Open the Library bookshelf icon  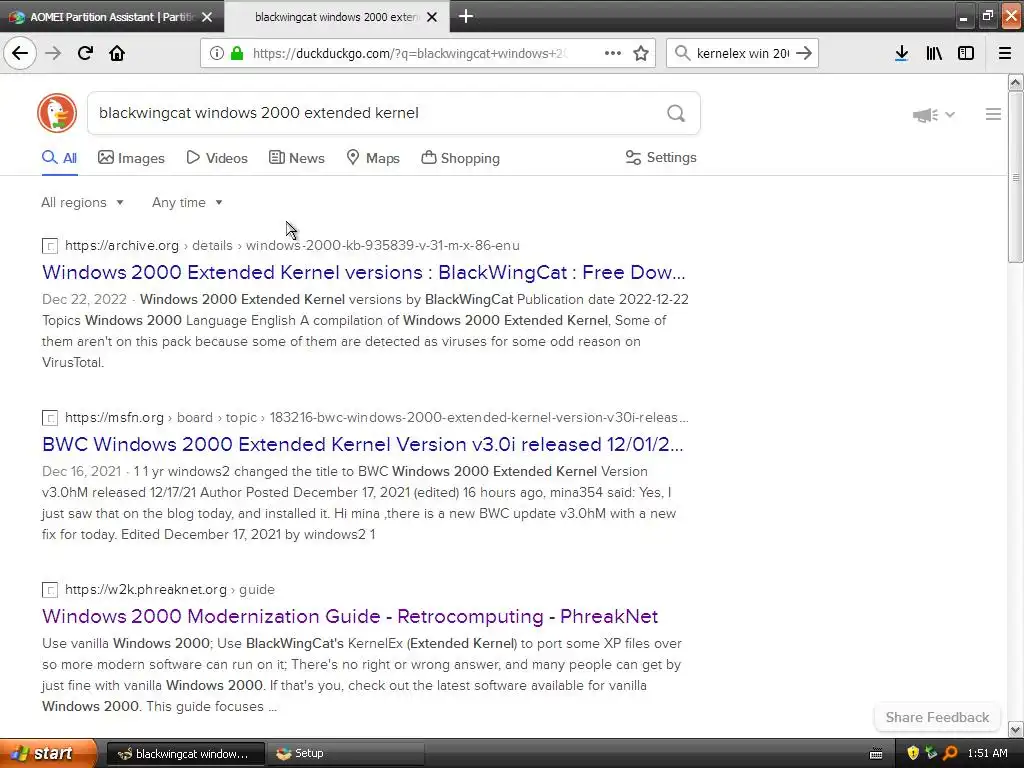pos(934,53)
